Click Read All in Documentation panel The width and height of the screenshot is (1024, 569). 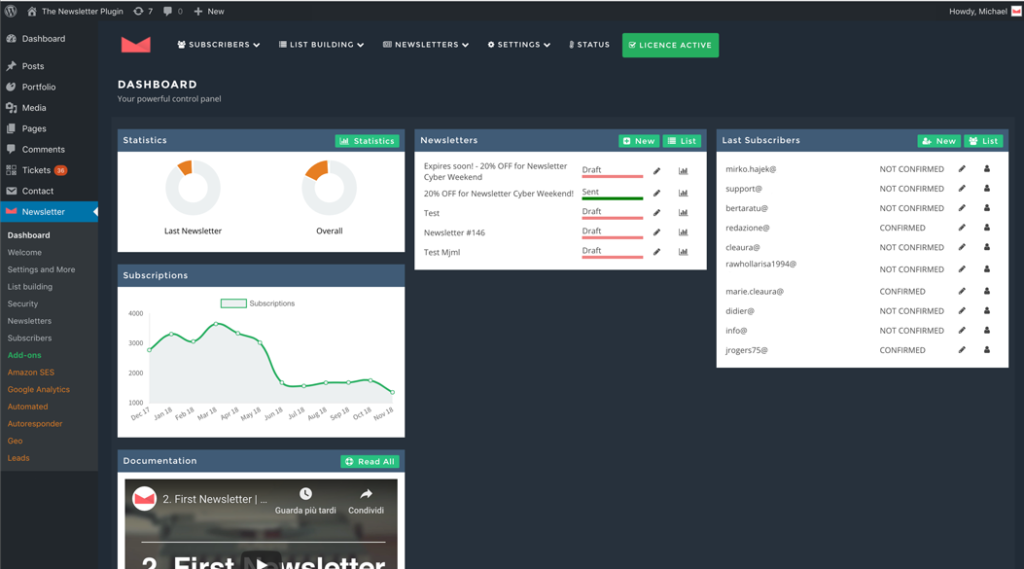coord(370,461)
